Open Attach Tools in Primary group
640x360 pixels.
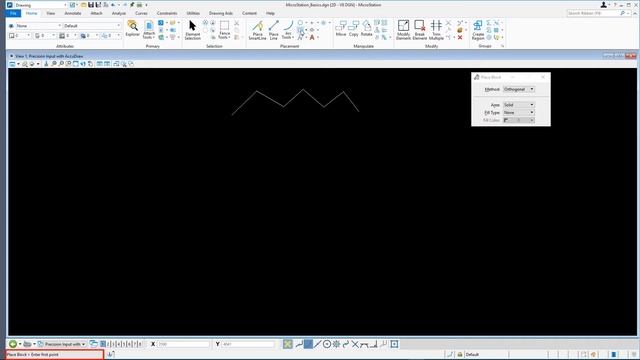point(149,30)
